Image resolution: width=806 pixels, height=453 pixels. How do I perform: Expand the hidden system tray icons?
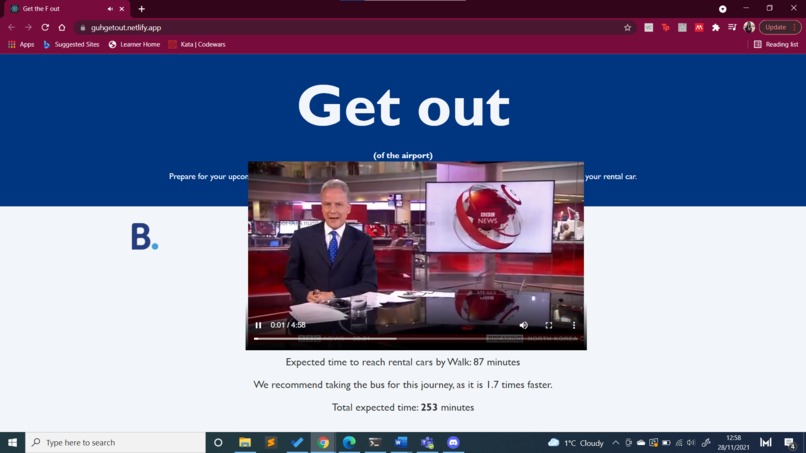(615, 443)
